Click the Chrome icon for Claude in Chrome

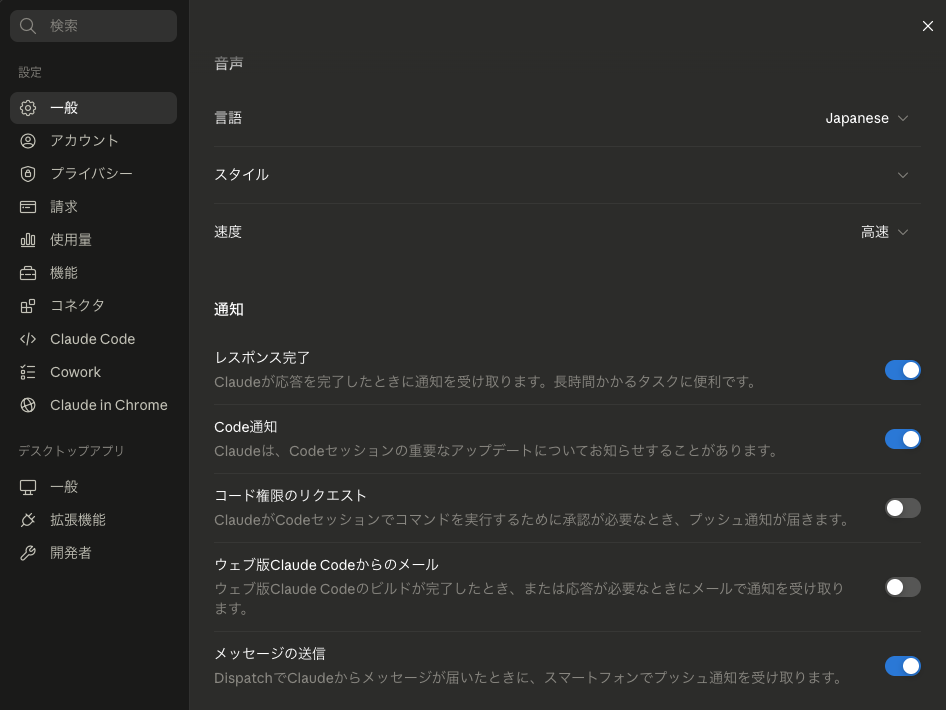[x=28, y=405]
